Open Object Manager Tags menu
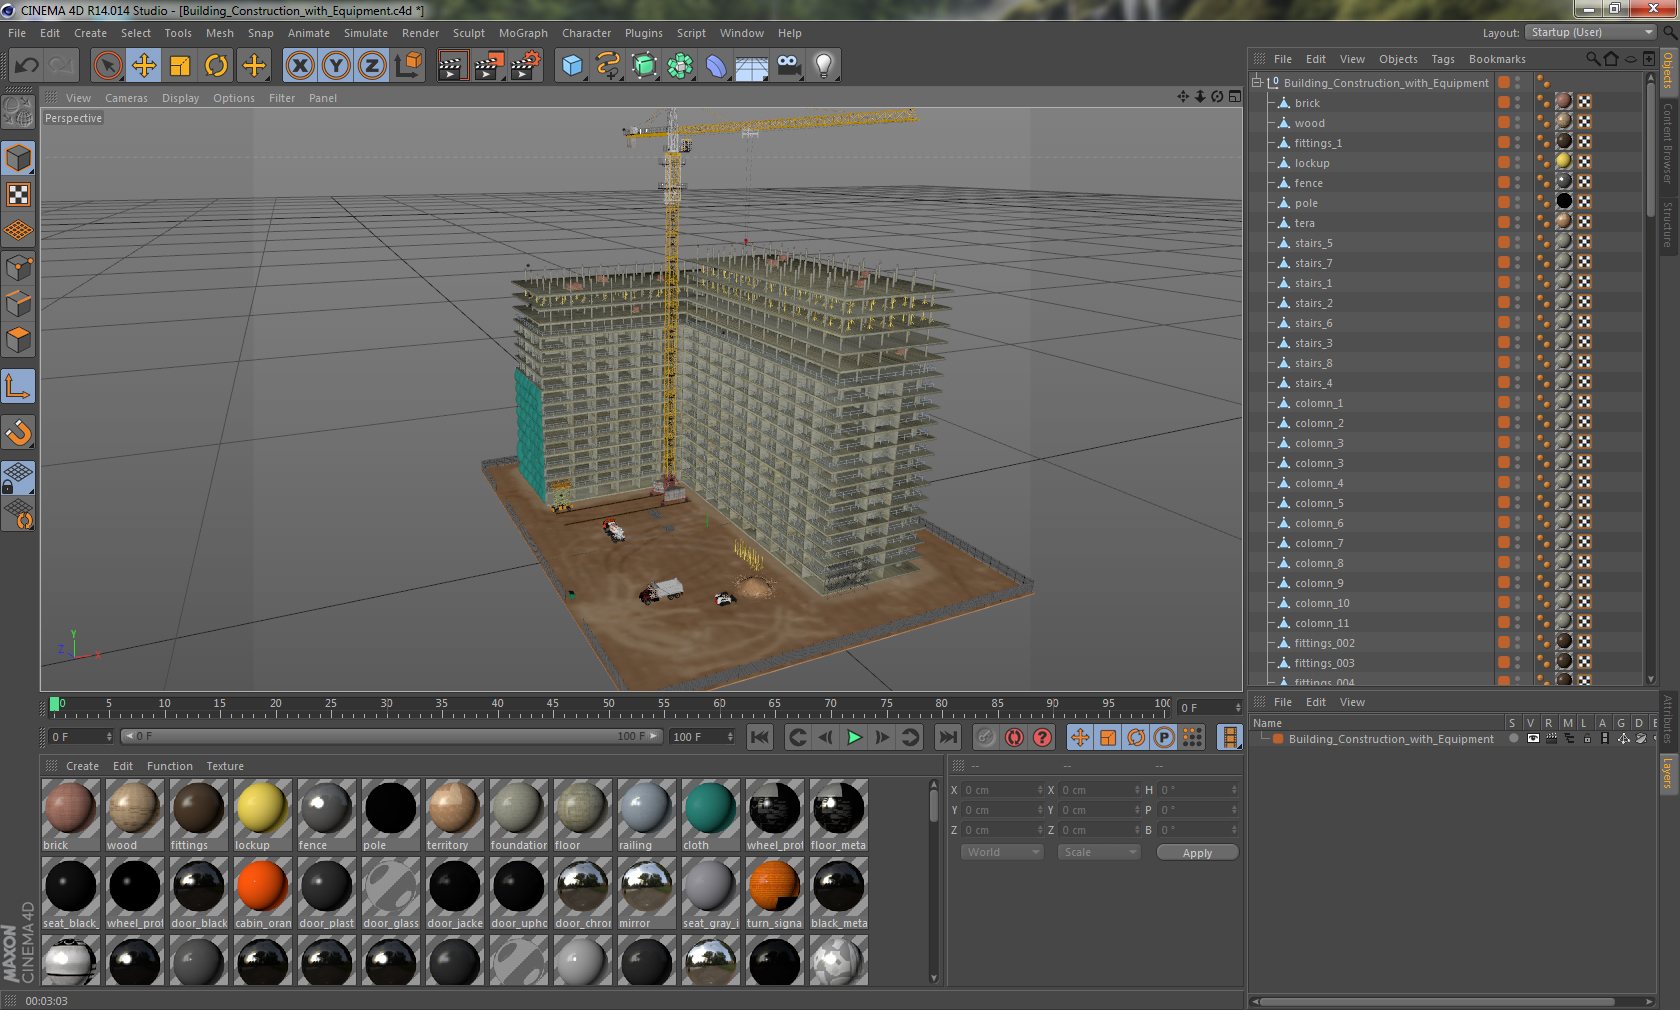 [1442, 59]
